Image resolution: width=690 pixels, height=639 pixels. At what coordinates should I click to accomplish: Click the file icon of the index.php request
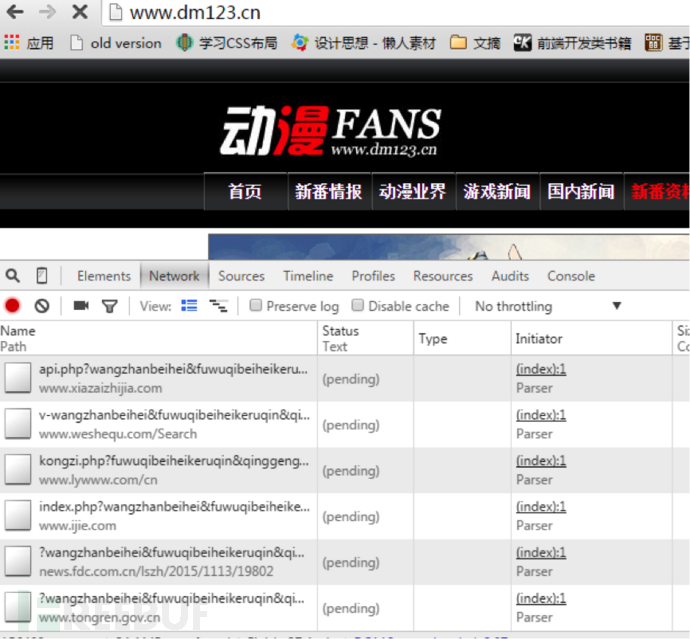click(x=18, y=515)
